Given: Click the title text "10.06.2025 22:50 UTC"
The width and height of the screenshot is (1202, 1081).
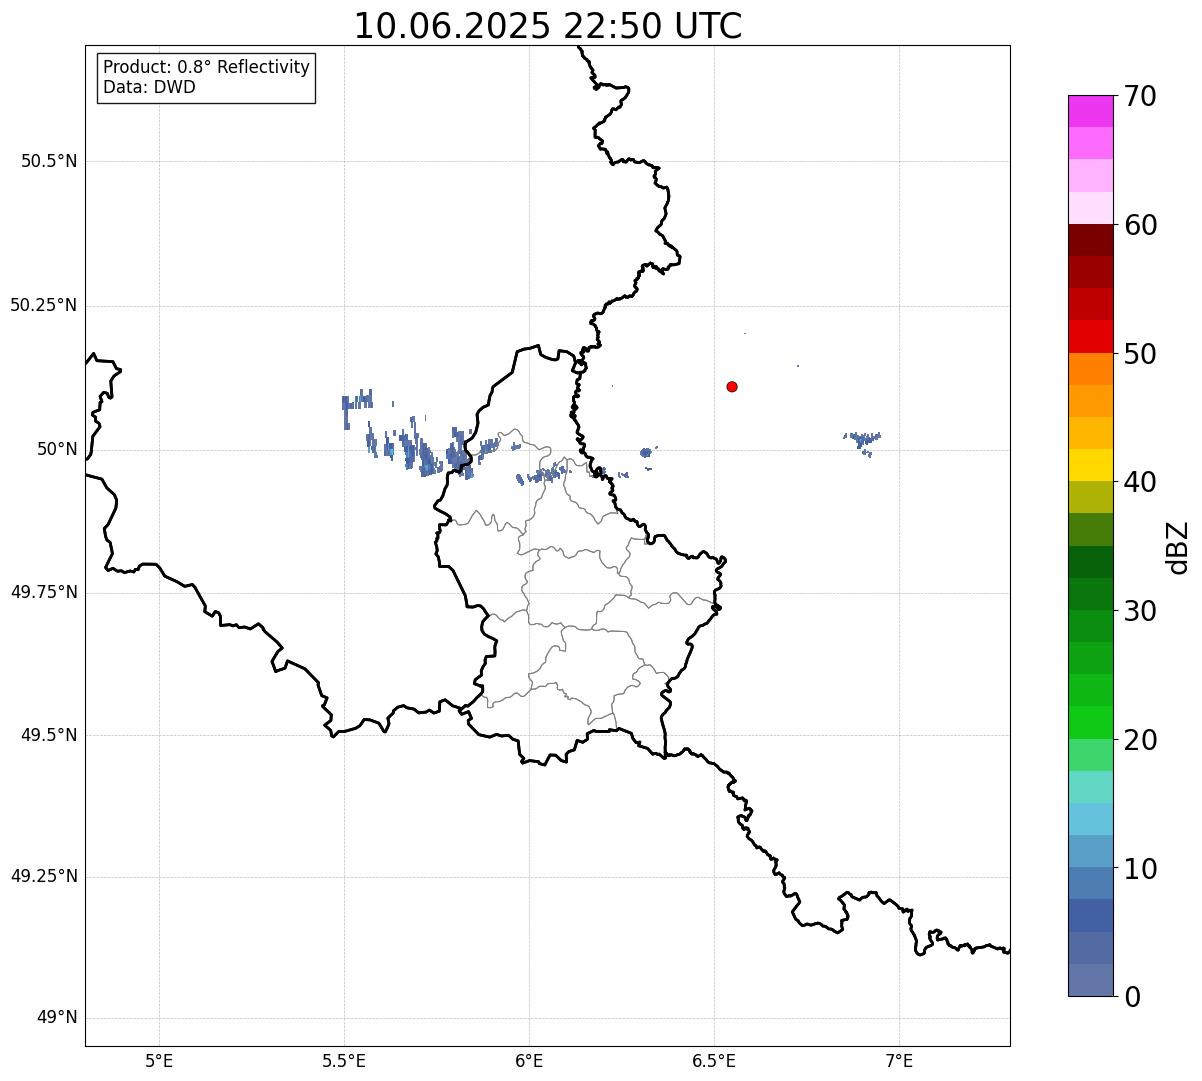Looking at the screenshot, I should pos(548,26).
